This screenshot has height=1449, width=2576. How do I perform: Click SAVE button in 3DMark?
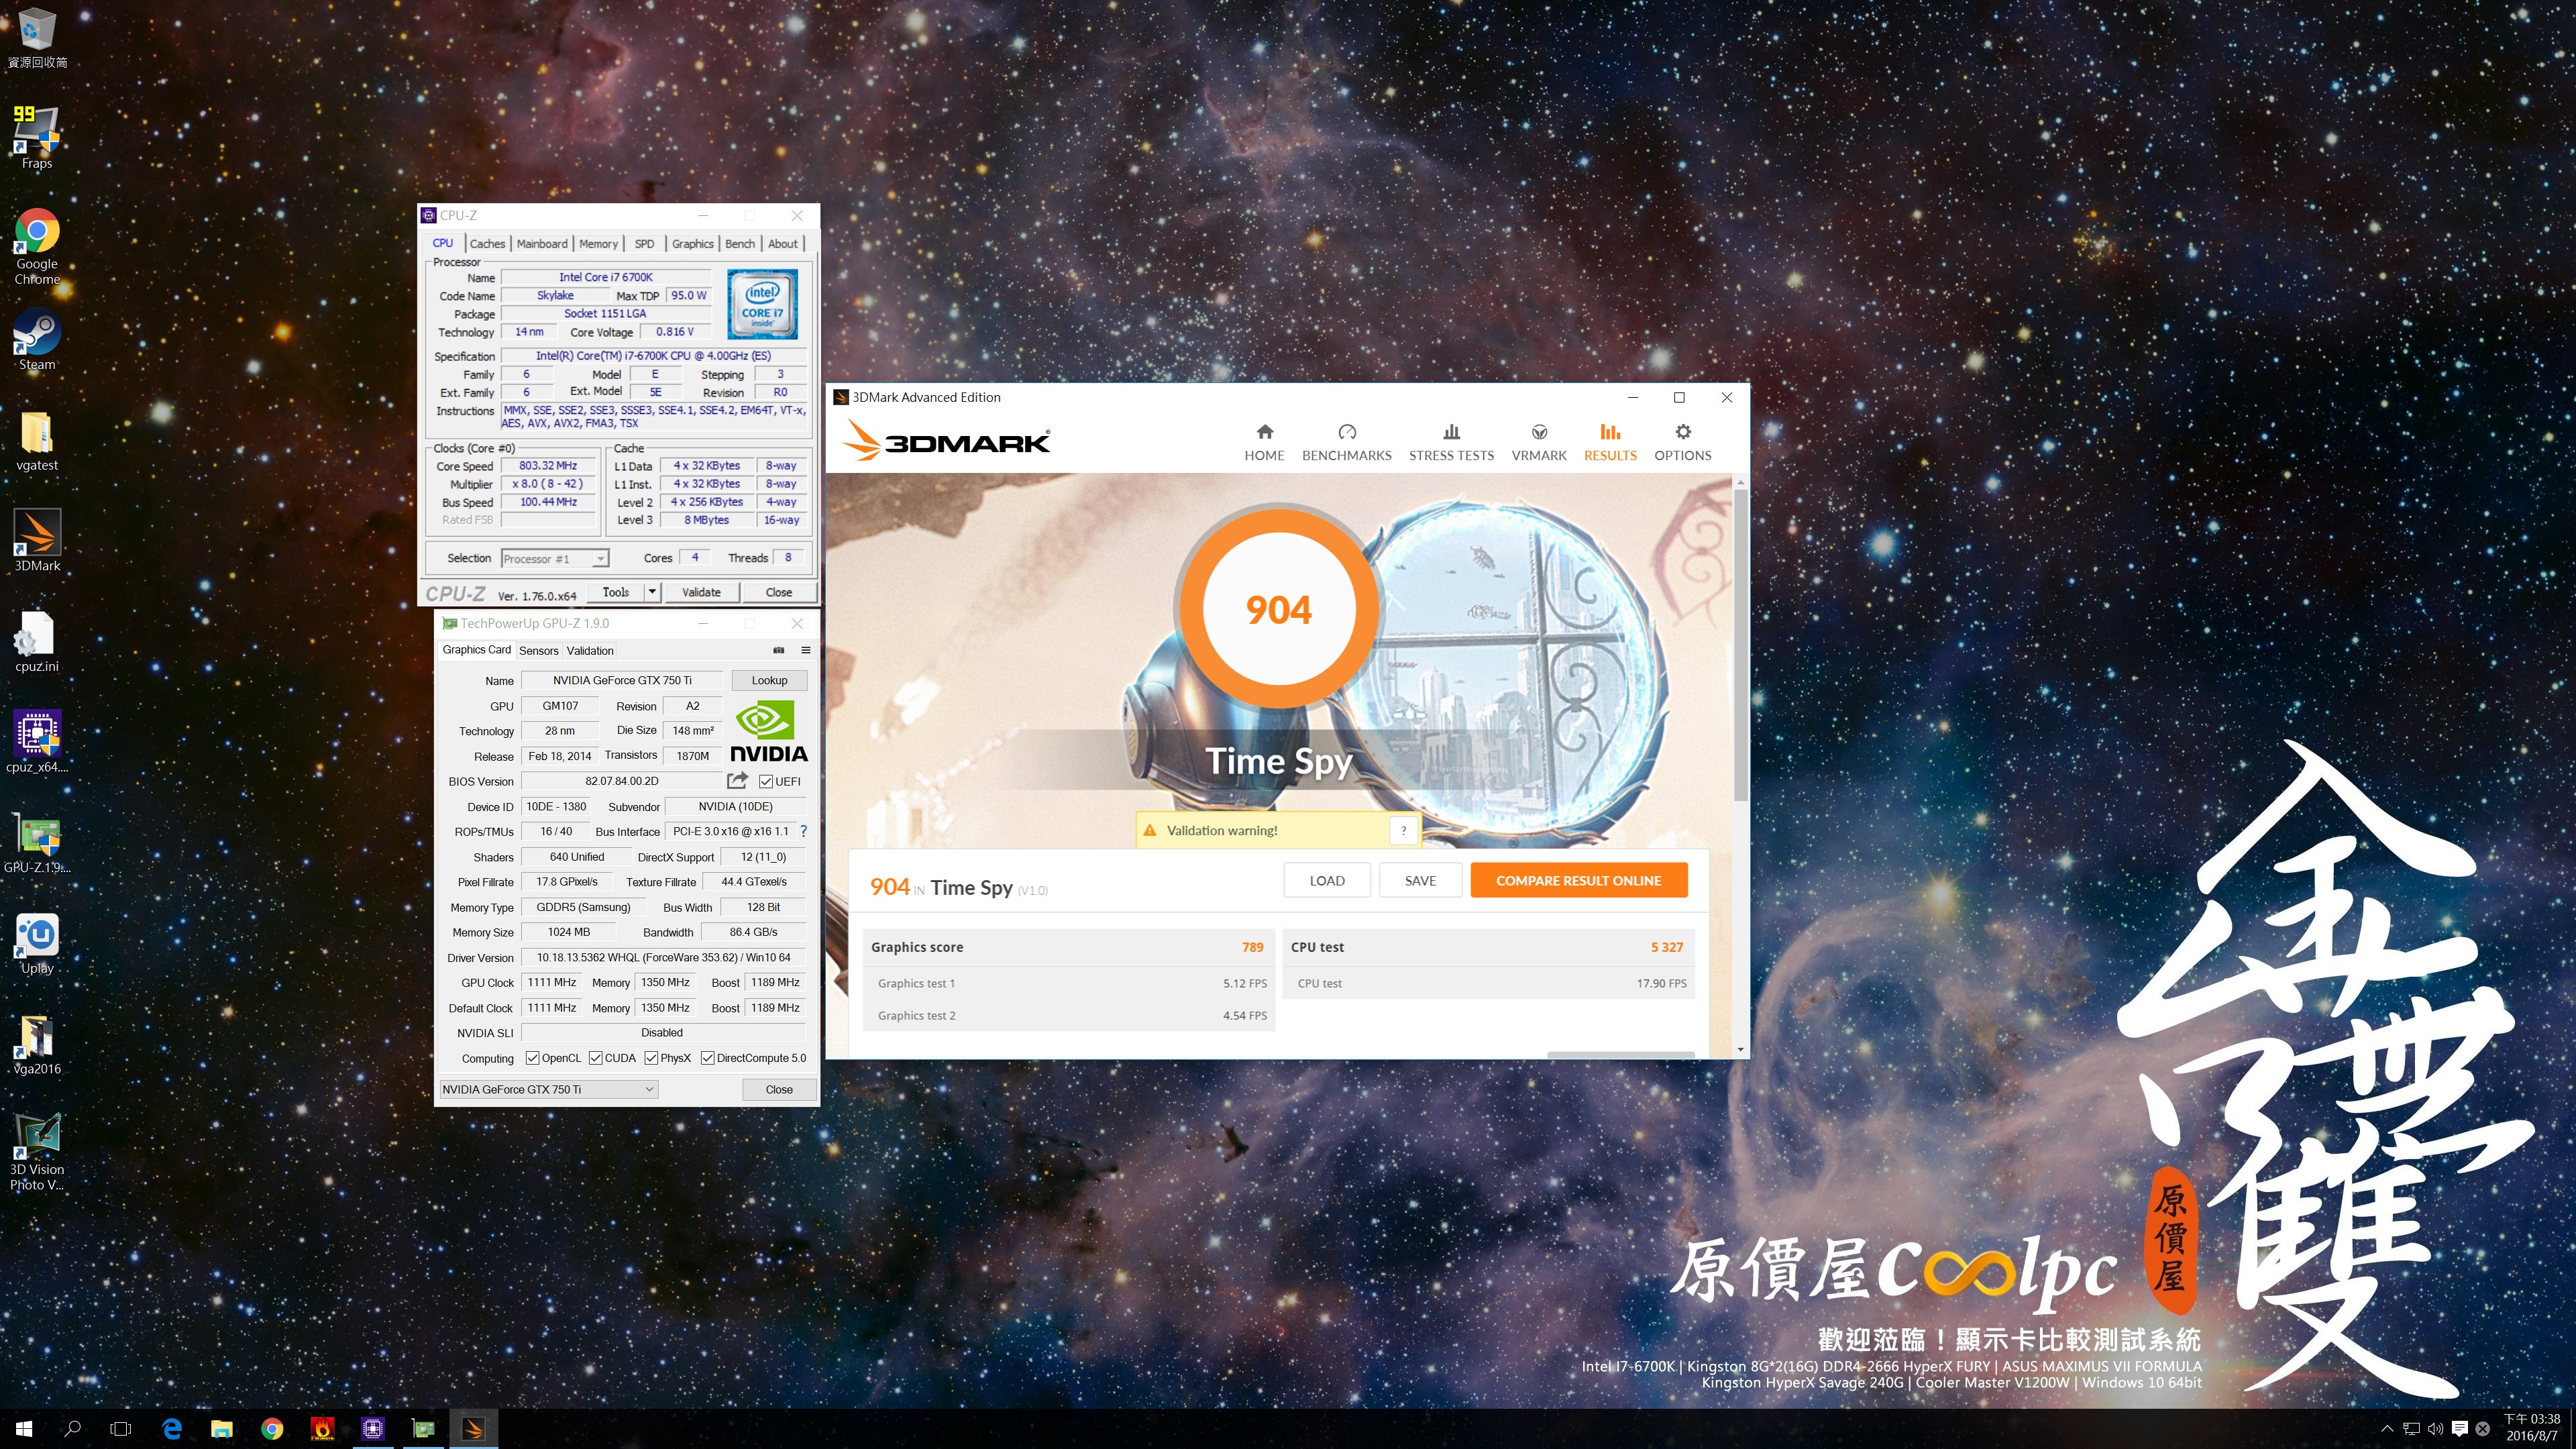coord(1420,881)
